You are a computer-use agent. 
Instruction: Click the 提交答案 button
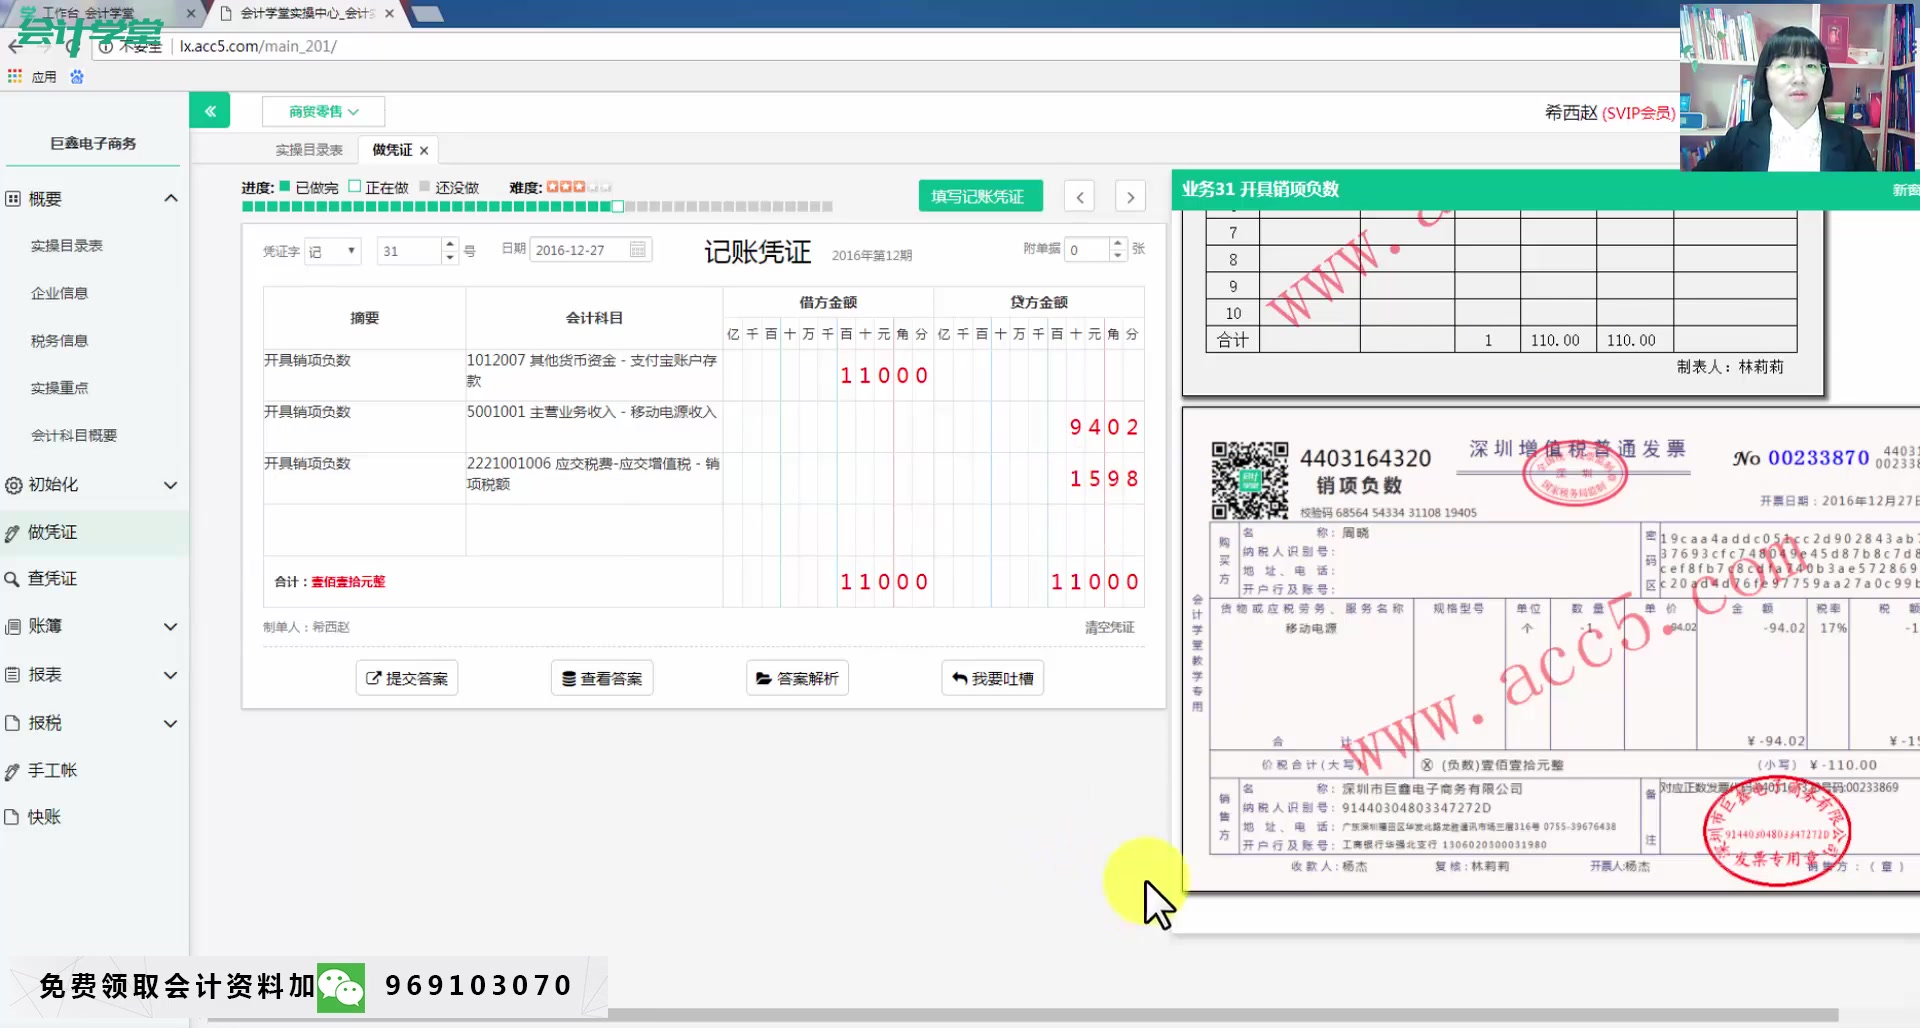(406, 677)
